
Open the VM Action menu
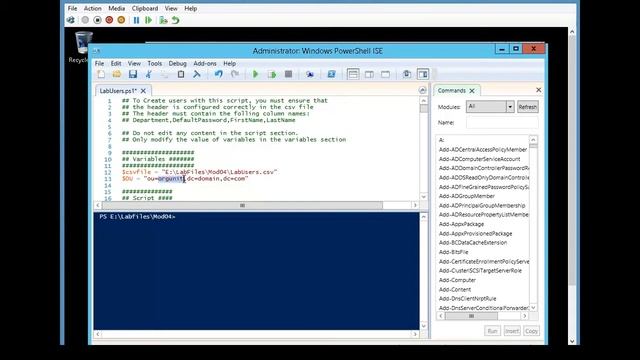(x=93, y=9)
